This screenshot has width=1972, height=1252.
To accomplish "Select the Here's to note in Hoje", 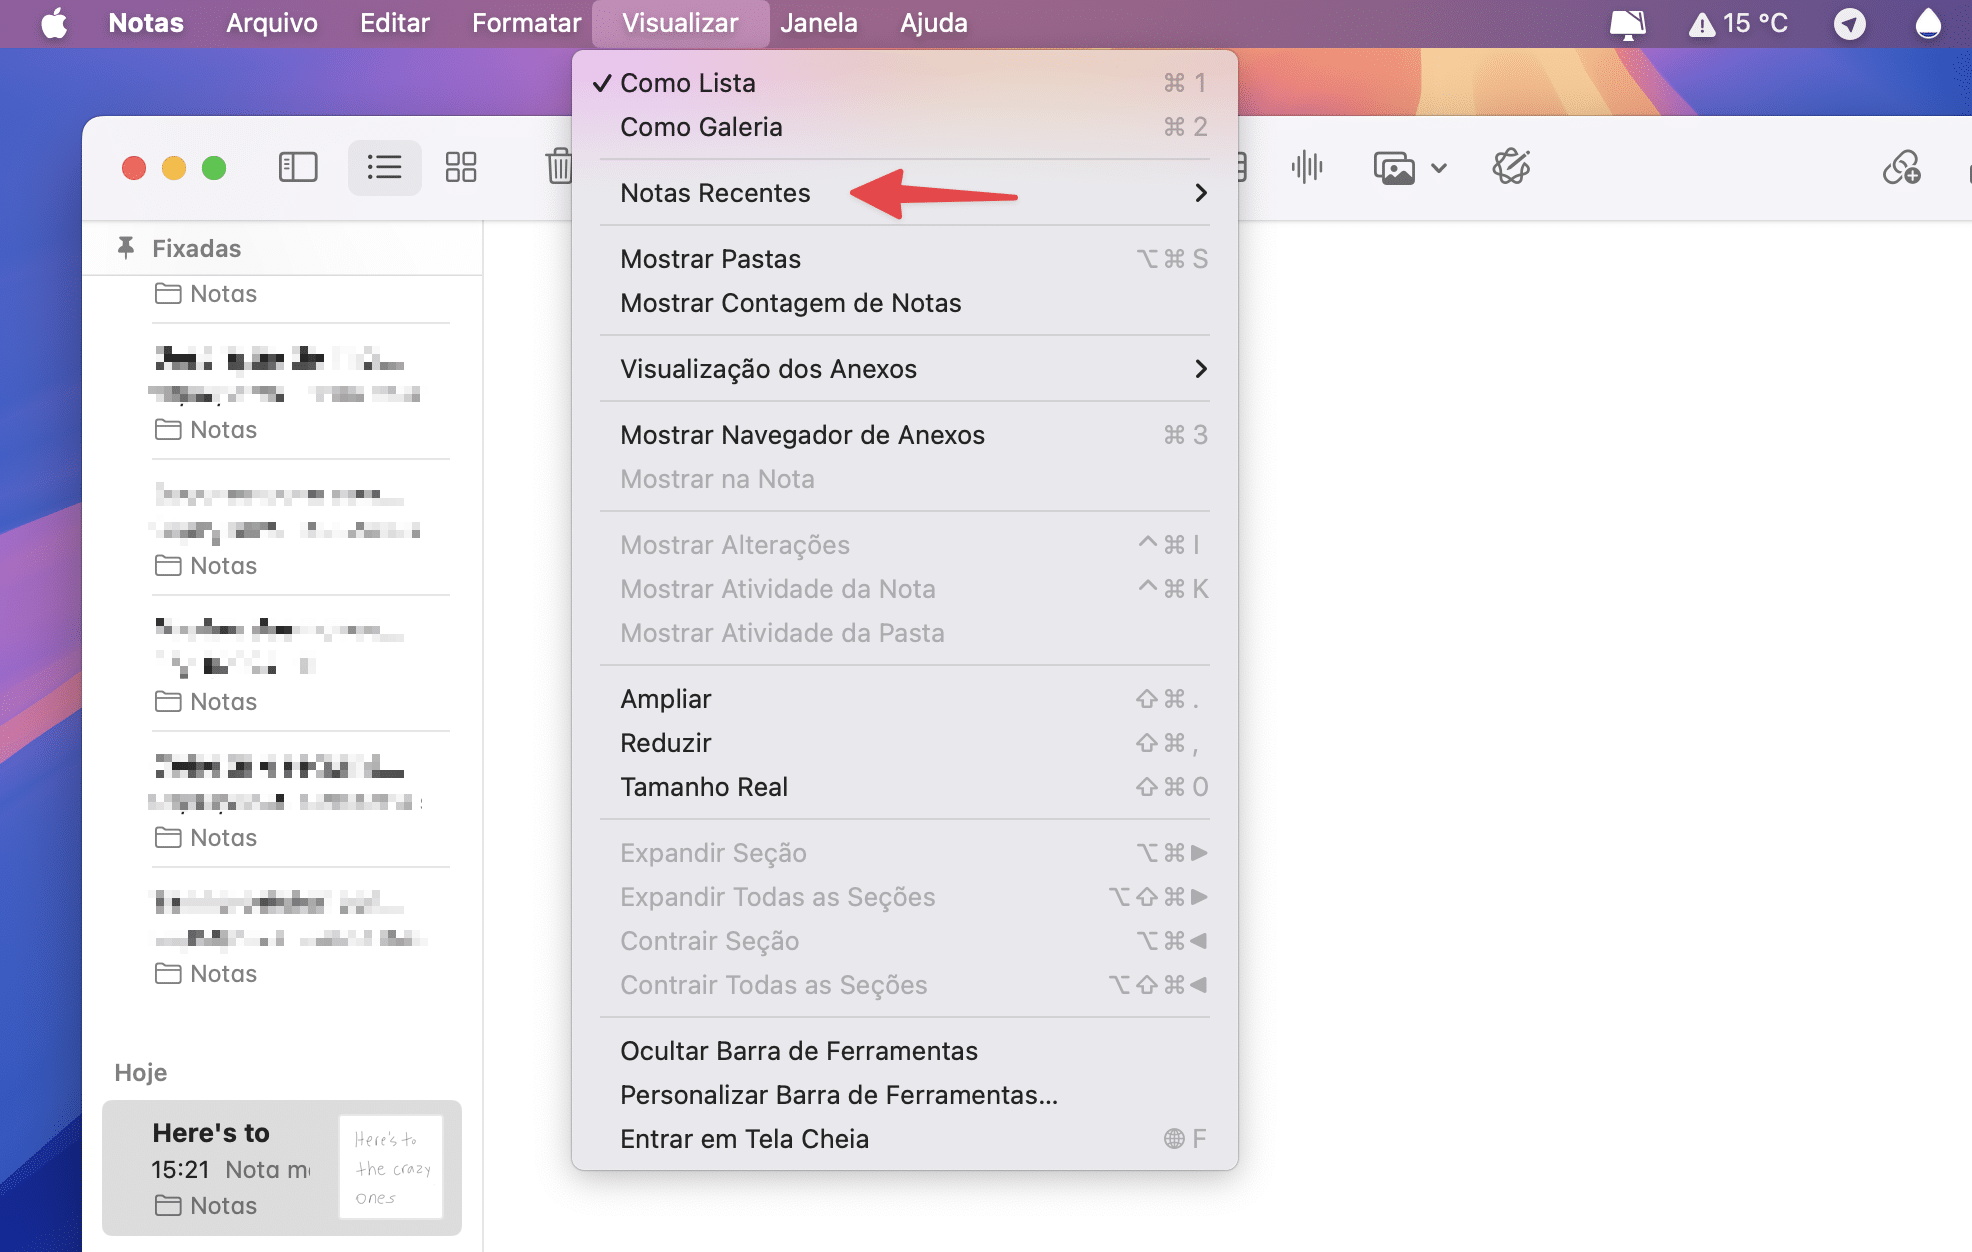I will [282, 1168].
